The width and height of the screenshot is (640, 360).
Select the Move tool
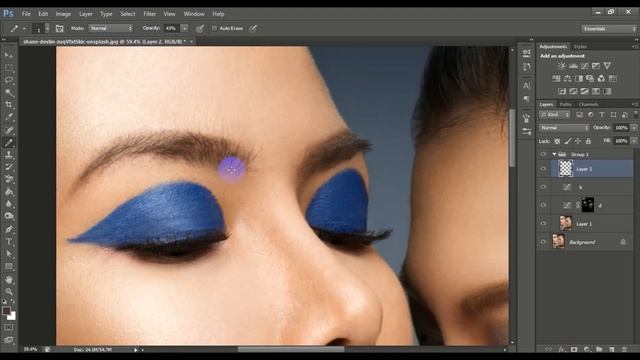(9, 55)
